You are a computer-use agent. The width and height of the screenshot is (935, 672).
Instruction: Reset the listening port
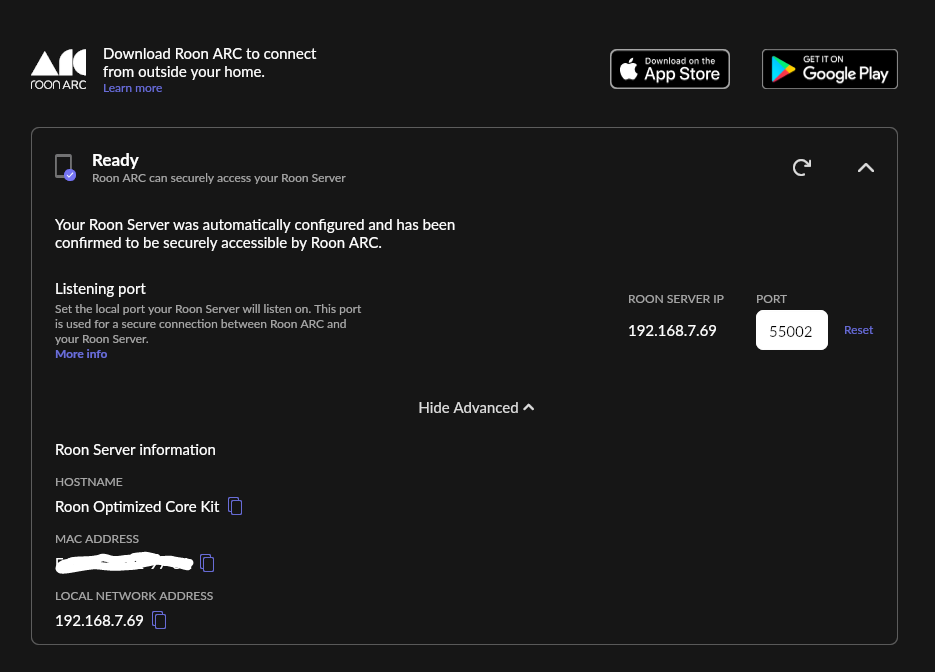coord(858,330)
